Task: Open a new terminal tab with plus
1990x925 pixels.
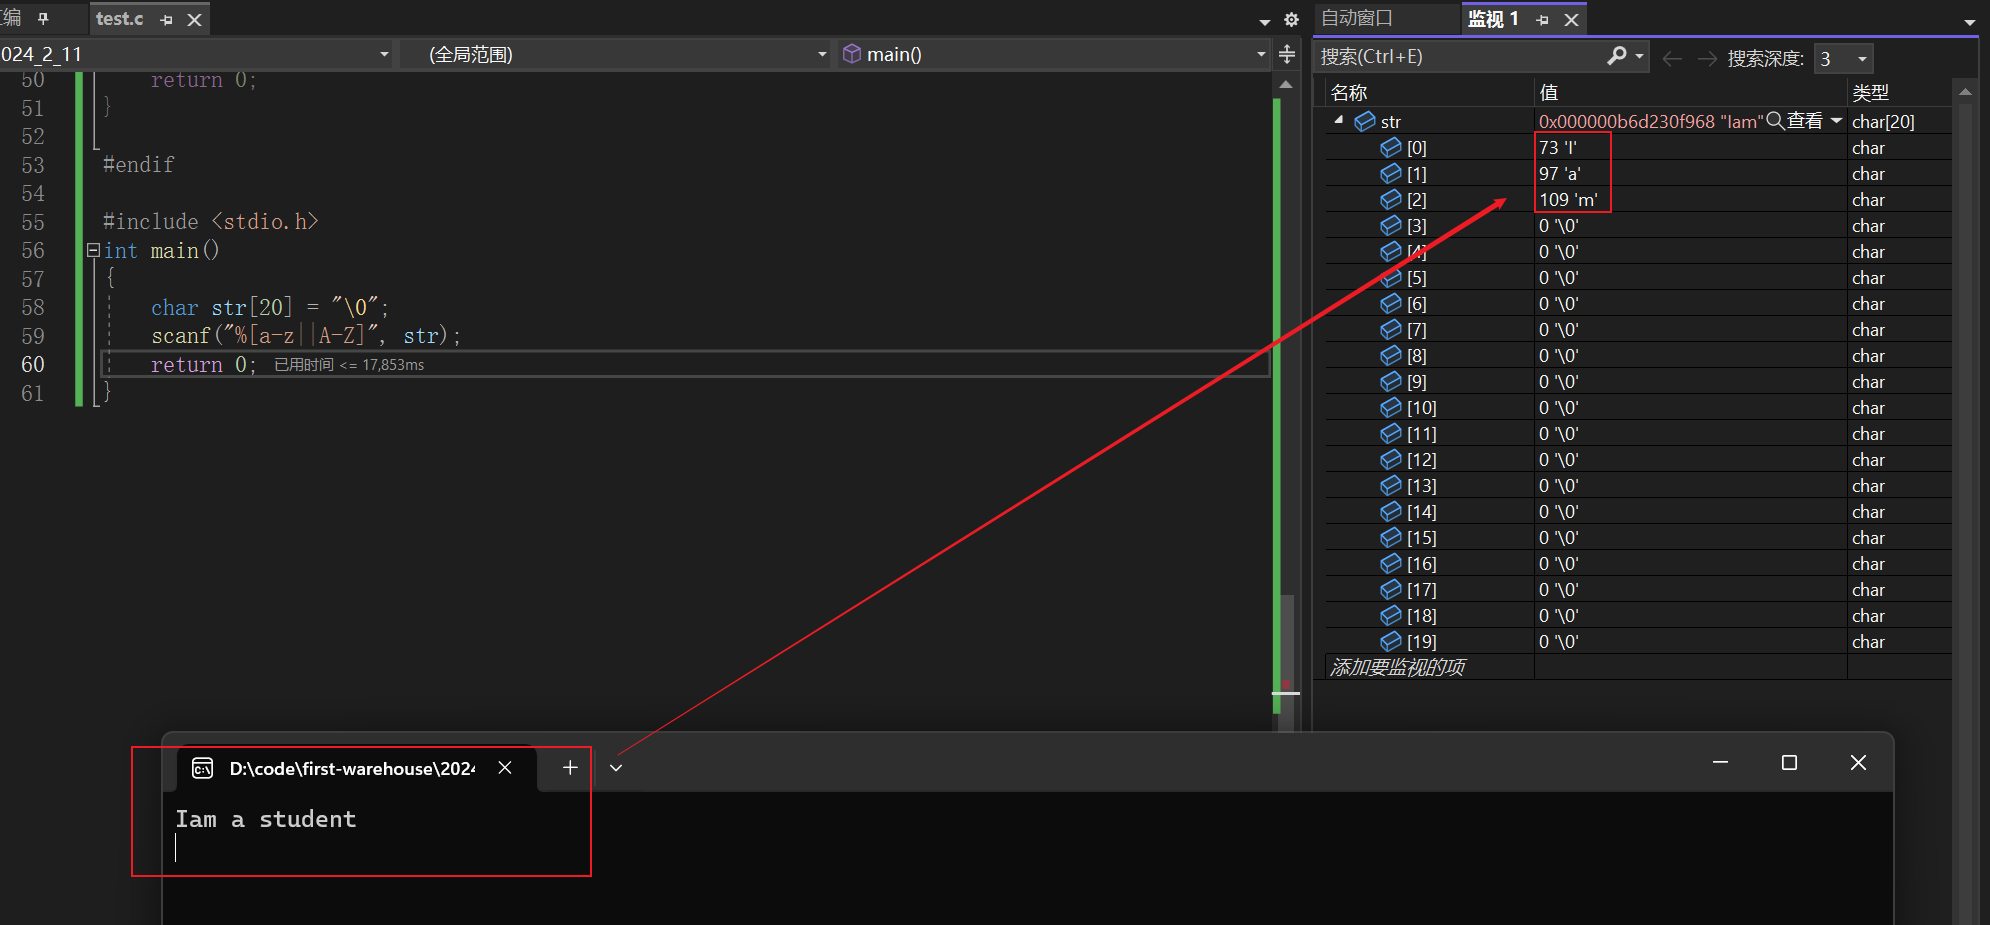Action: (570, 767)
